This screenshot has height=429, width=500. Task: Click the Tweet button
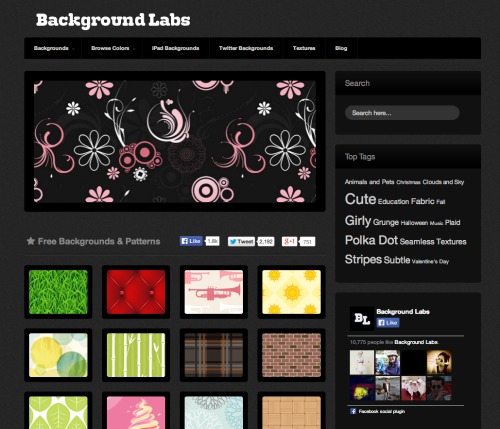[x=242, y=241]
